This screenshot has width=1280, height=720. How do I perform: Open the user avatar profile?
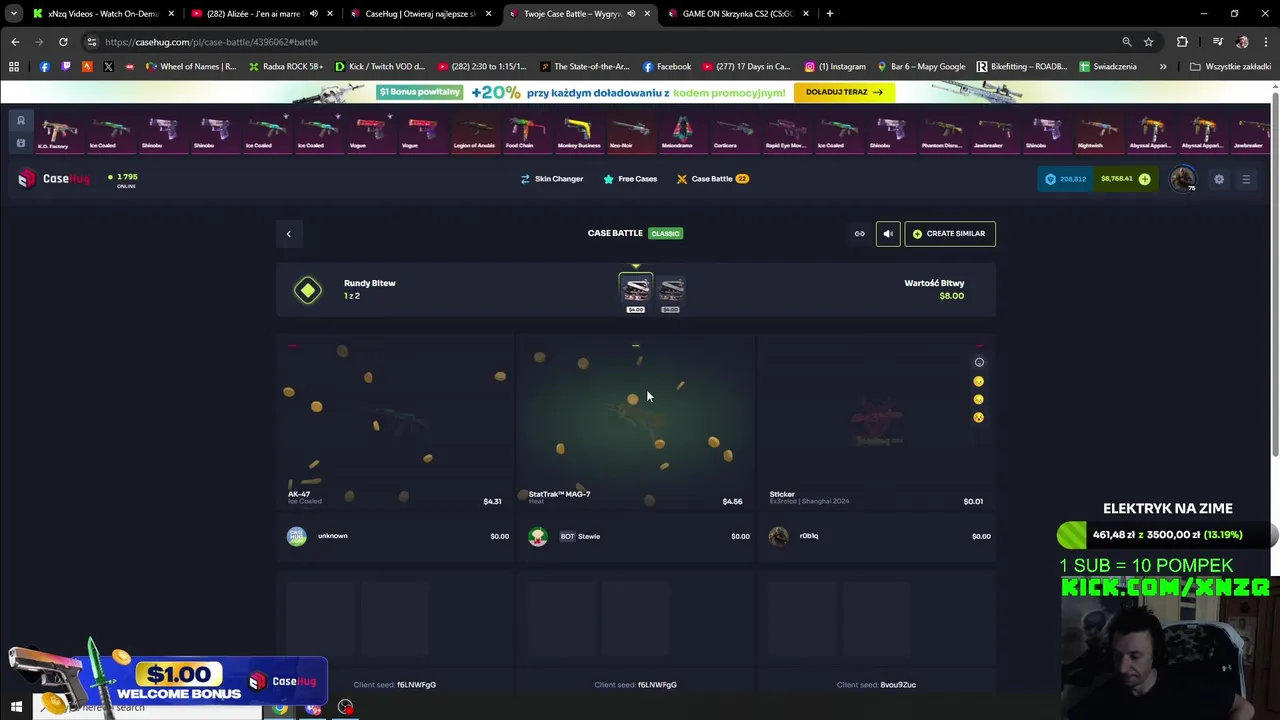coord(1183,179)
